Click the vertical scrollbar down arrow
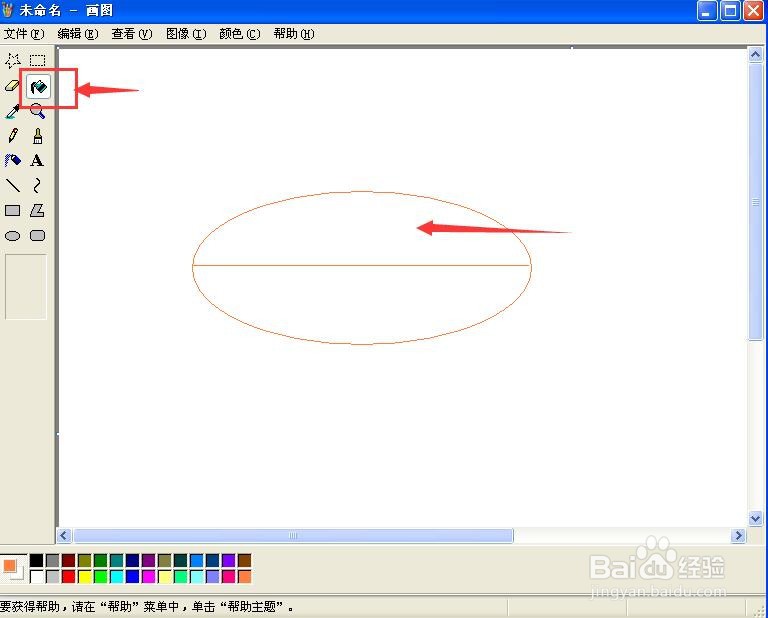The height and width of the screenshot is (618, 768). pyautogui.click(x=755, y=518)
